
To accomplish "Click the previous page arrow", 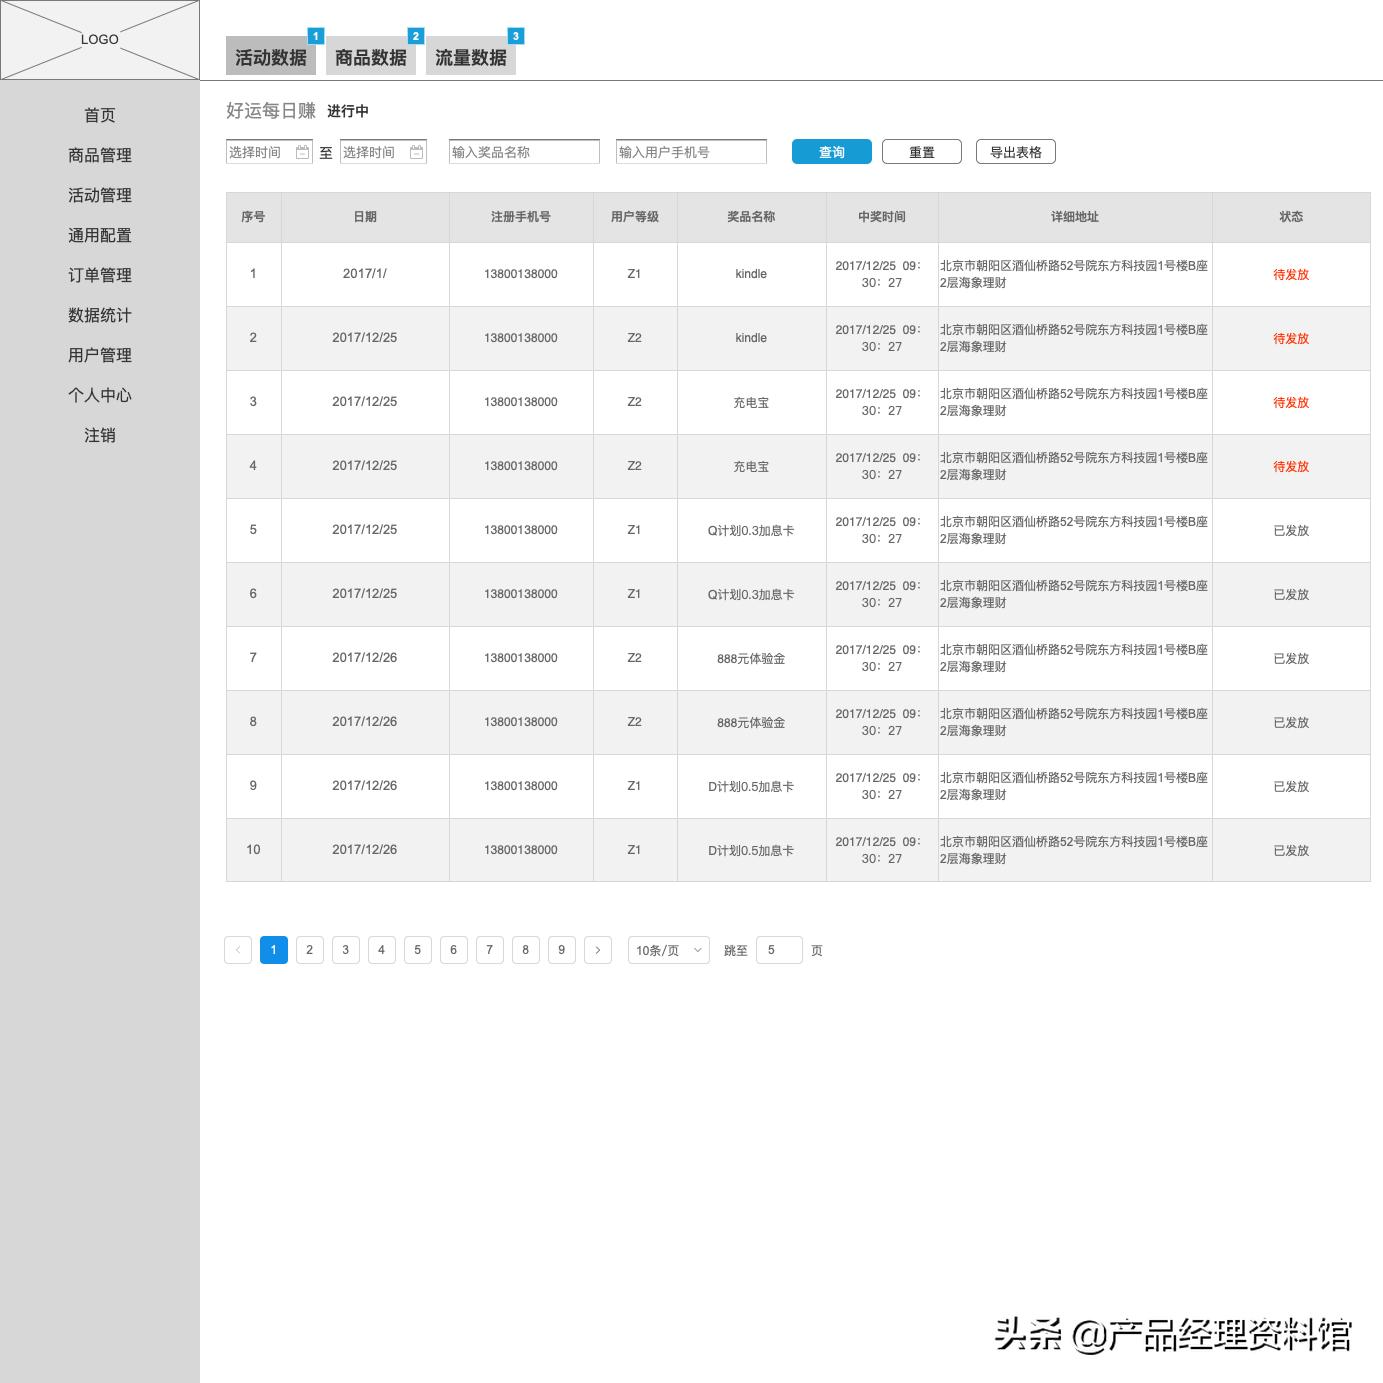I will (x=237, y=950).
